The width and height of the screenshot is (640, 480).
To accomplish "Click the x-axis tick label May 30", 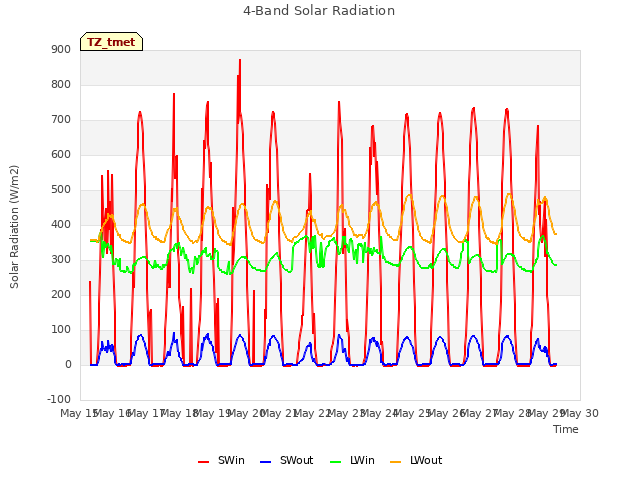I will tap(580, 414).
